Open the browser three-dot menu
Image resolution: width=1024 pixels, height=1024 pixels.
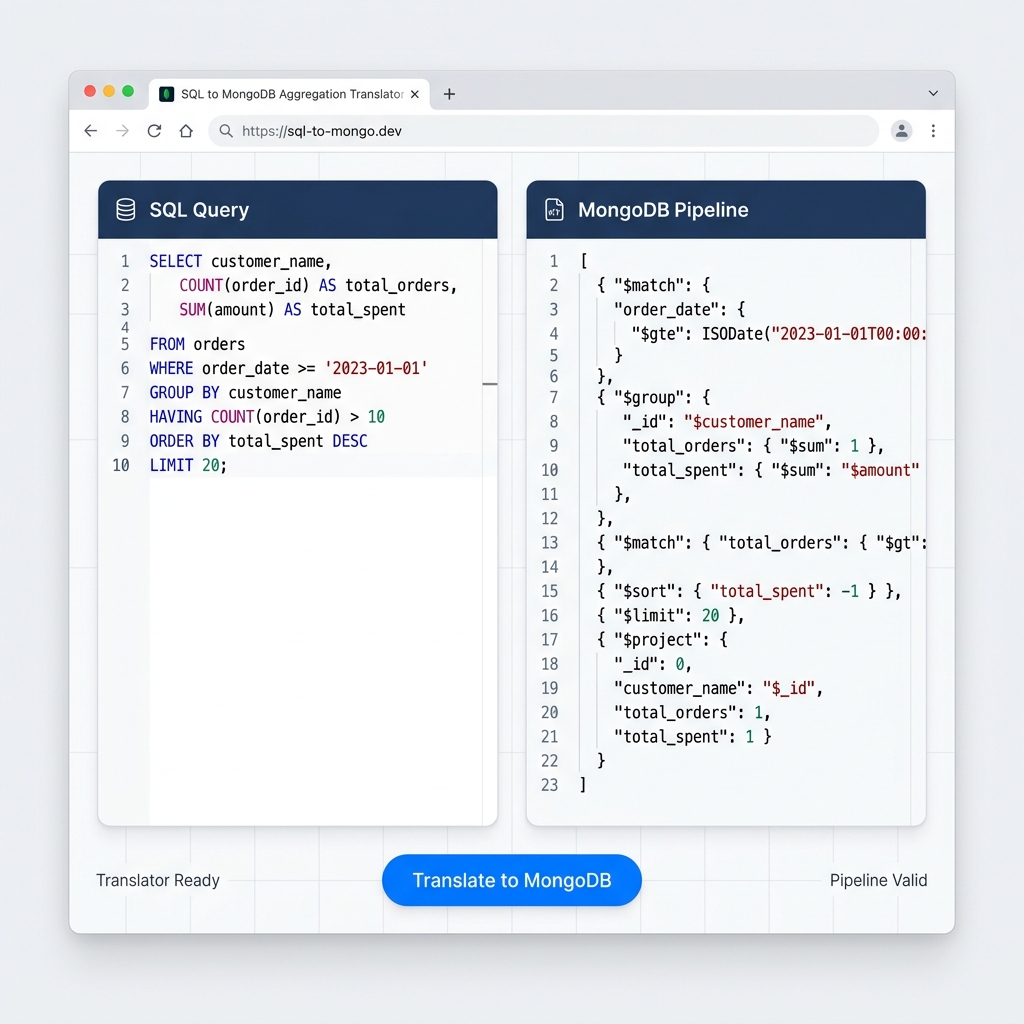pos(933,131)
